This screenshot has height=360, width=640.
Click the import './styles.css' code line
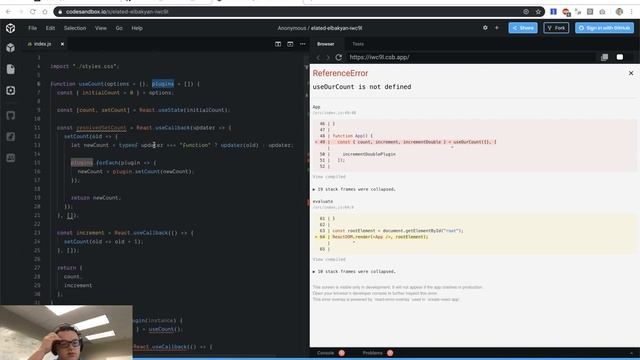[84, 66]
